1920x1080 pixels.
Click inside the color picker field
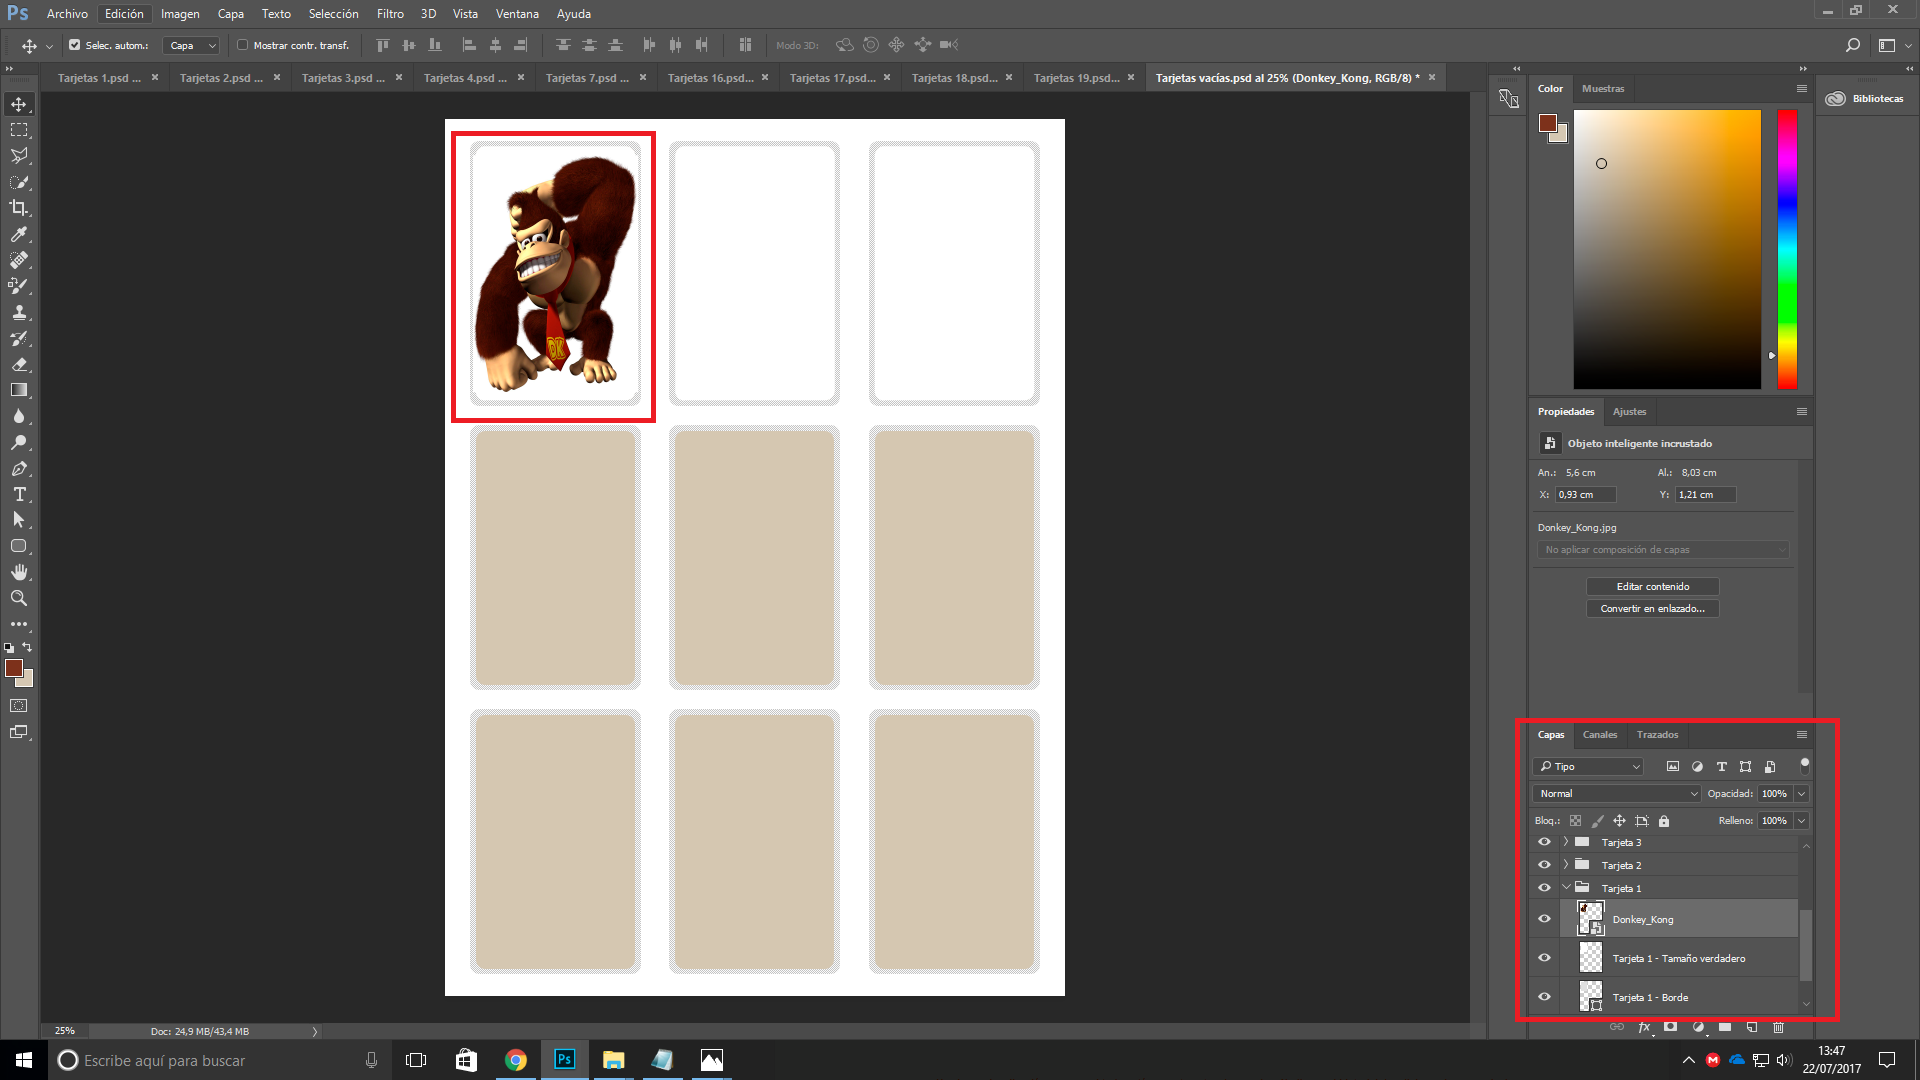point(1667,249)
